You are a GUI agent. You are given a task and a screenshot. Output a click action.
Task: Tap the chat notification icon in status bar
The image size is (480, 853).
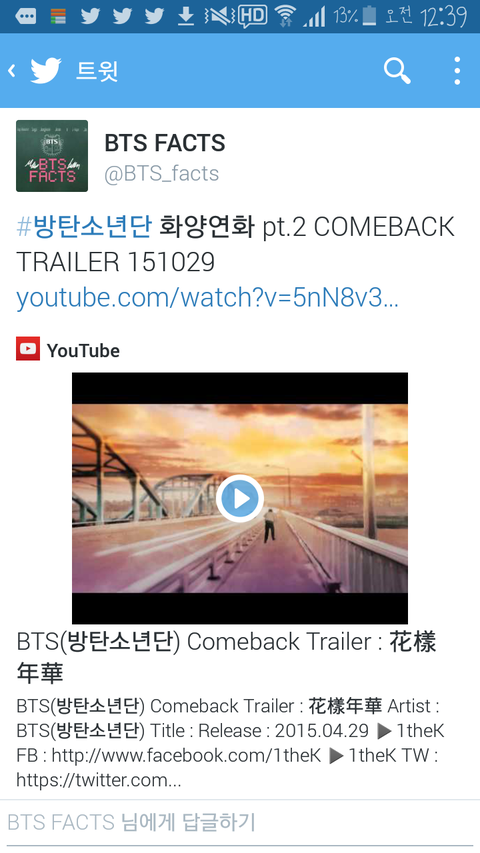click(x=26, y=16)
